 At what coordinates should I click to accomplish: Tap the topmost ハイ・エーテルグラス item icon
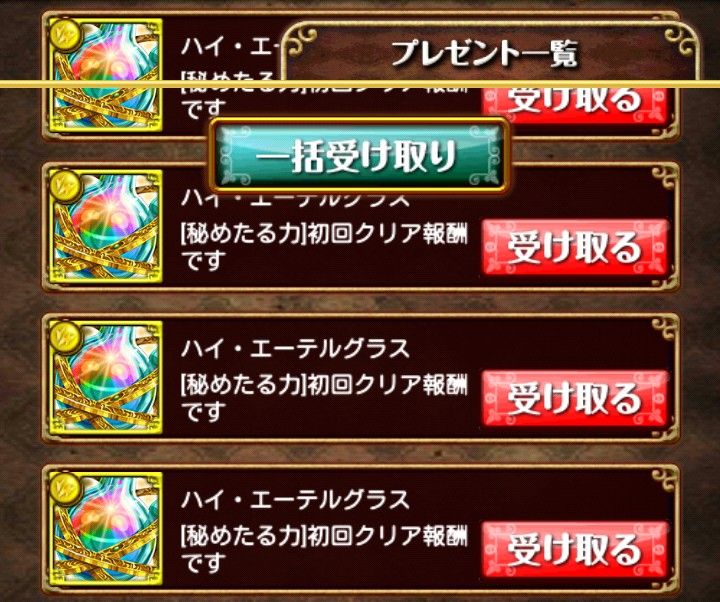(x=106, y=76)
